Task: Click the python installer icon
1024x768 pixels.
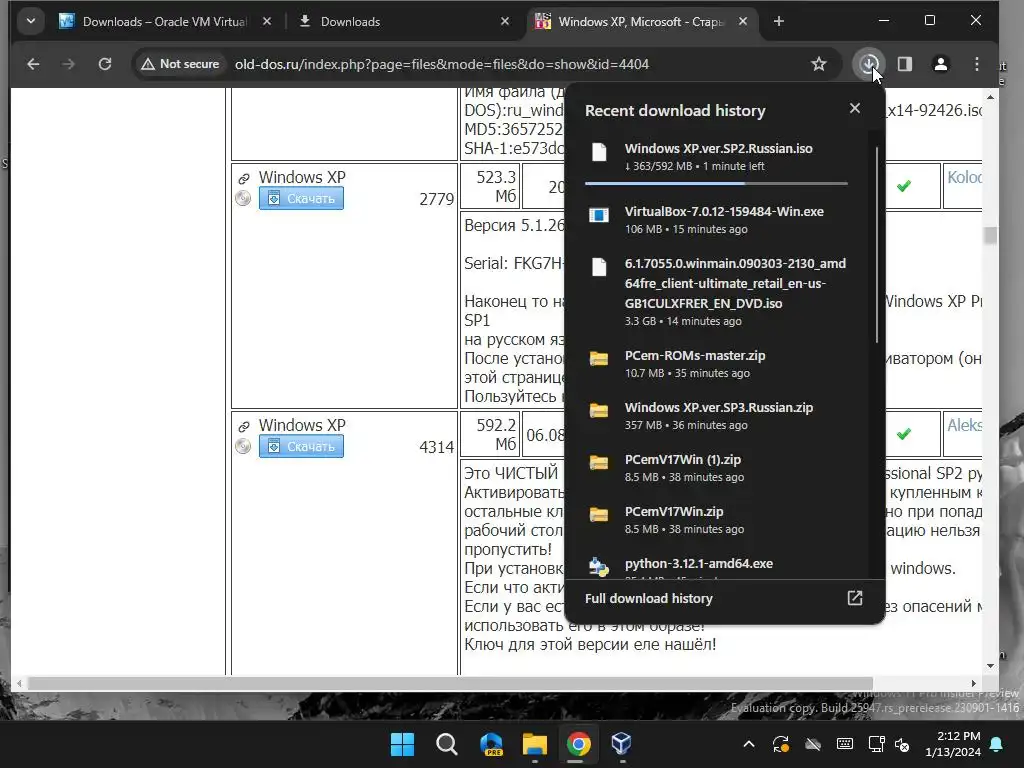Action: pos(599,567)
